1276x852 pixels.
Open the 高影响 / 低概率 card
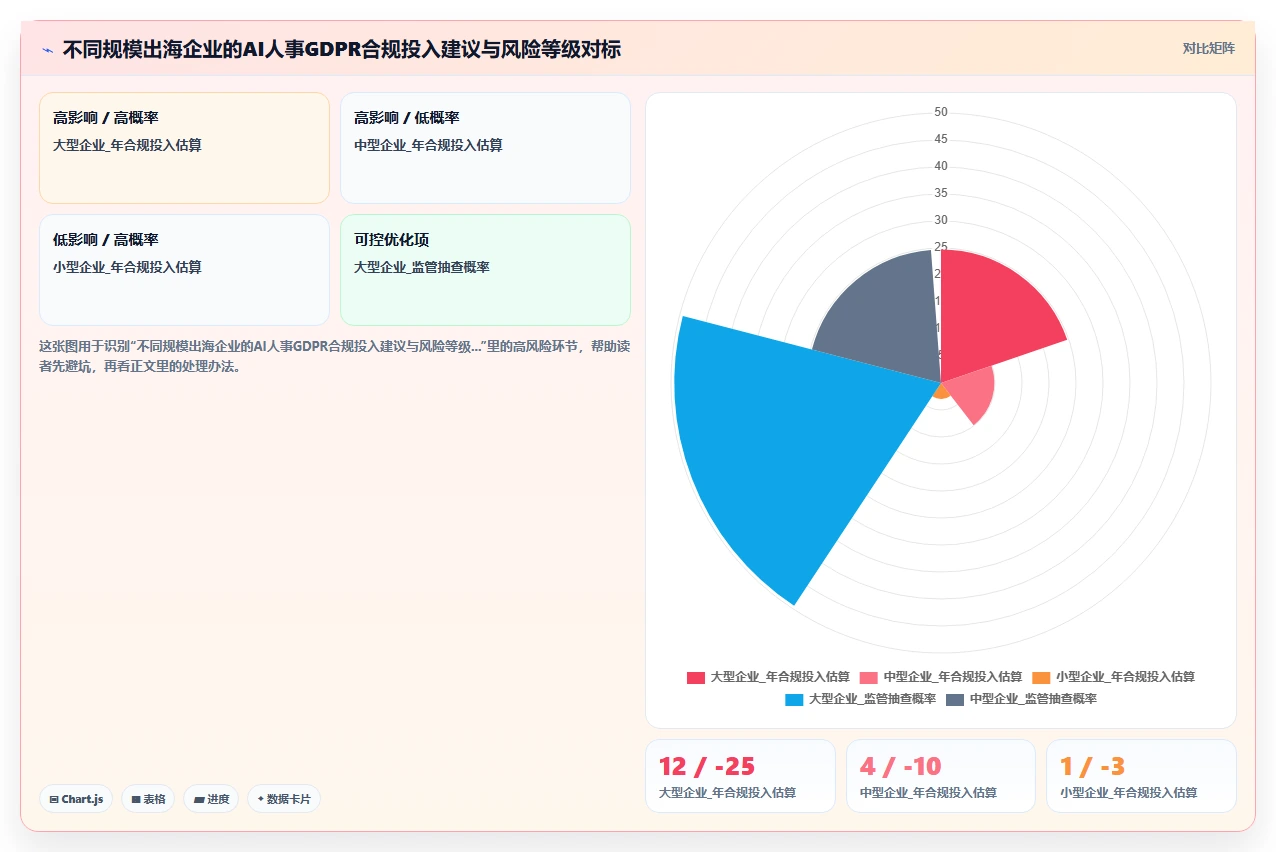[485, 148]
